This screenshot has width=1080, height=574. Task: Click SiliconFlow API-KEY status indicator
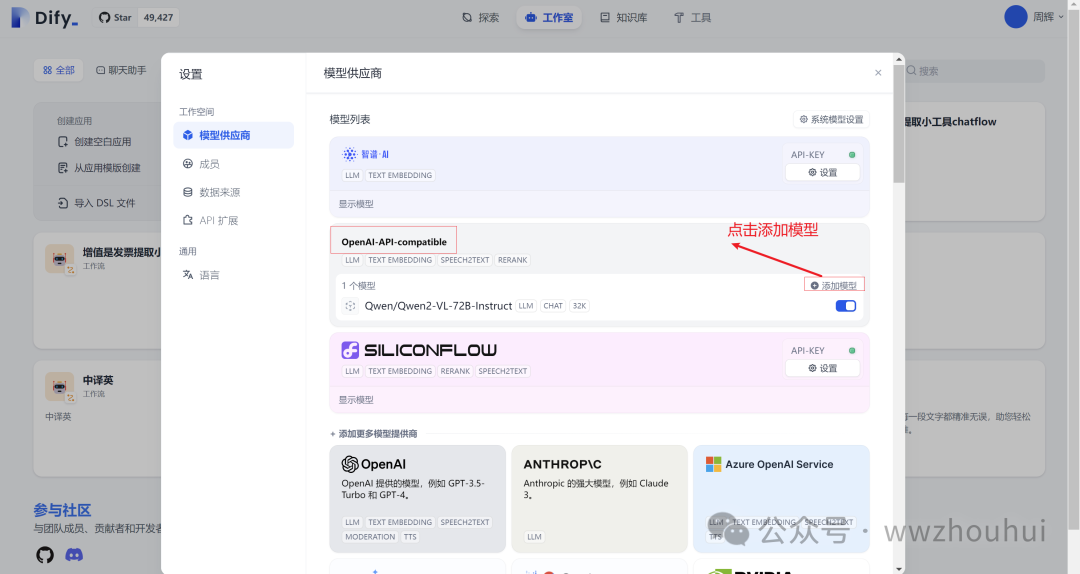click(852, 351)
